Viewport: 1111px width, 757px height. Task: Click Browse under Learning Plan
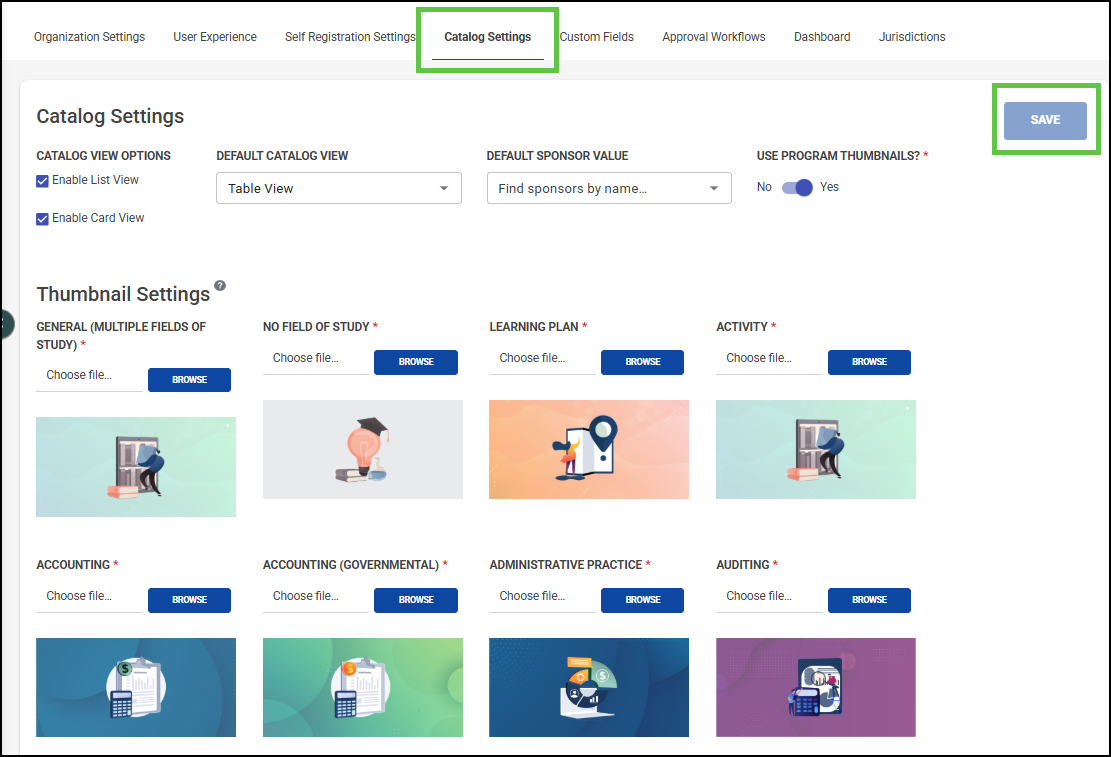tap(643, 362)
